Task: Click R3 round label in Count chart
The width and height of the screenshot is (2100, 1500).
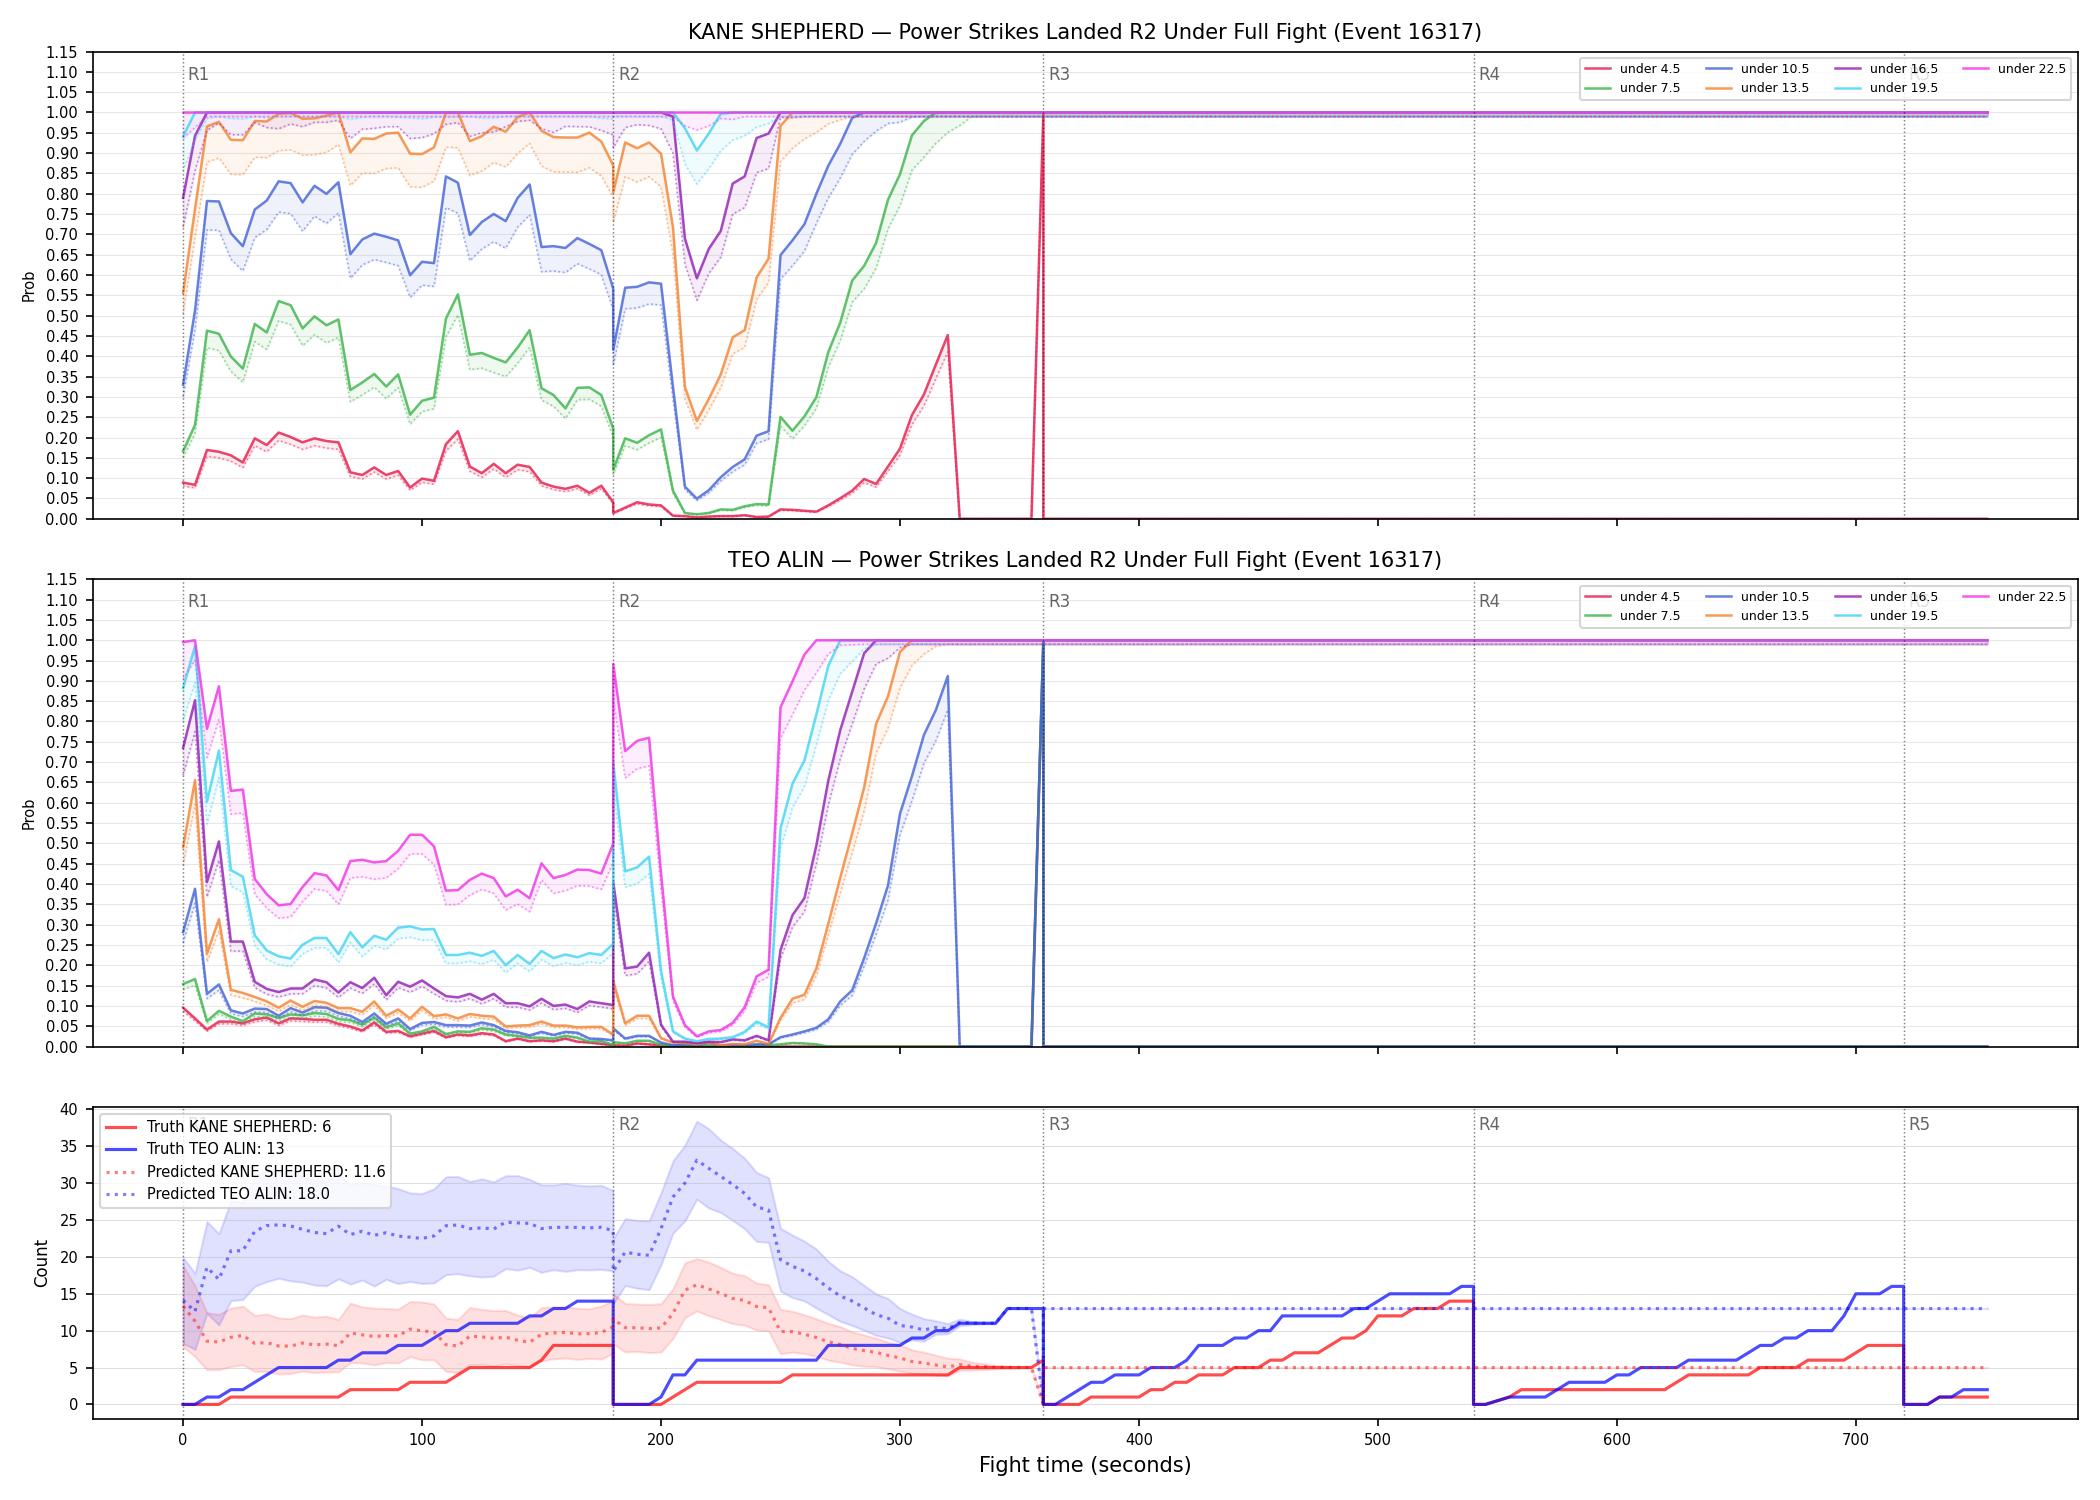Action: [x=1059, y=1124]
